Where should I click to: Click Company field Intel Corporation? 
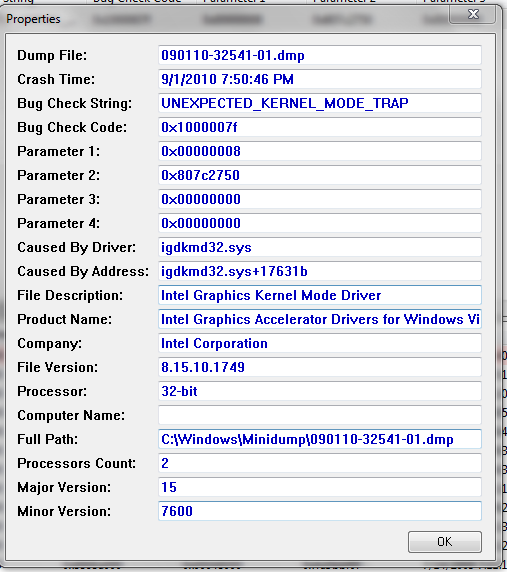pos(320,343)
